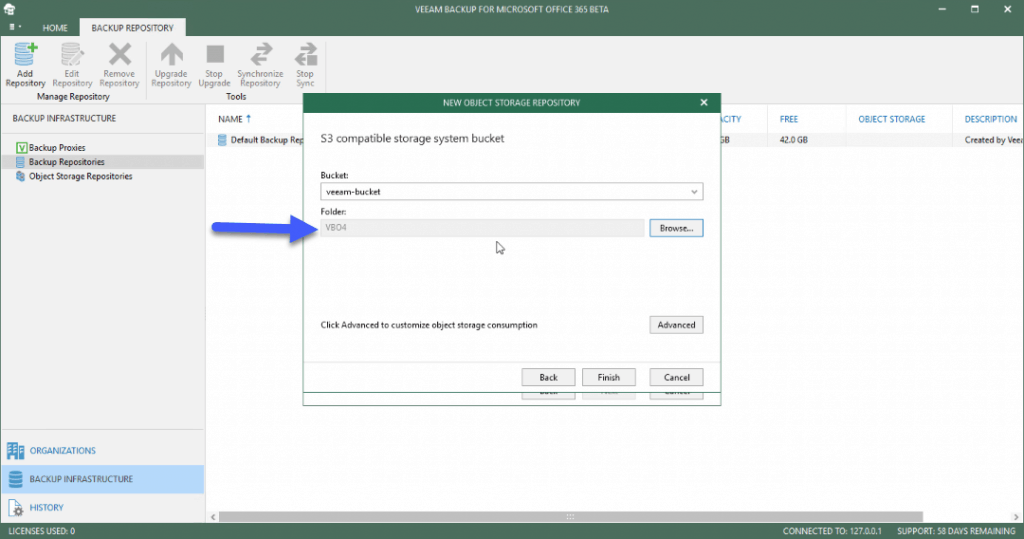Click the Connected To status text
Screen dimensions: 1024x539
(x=832, y=531)
